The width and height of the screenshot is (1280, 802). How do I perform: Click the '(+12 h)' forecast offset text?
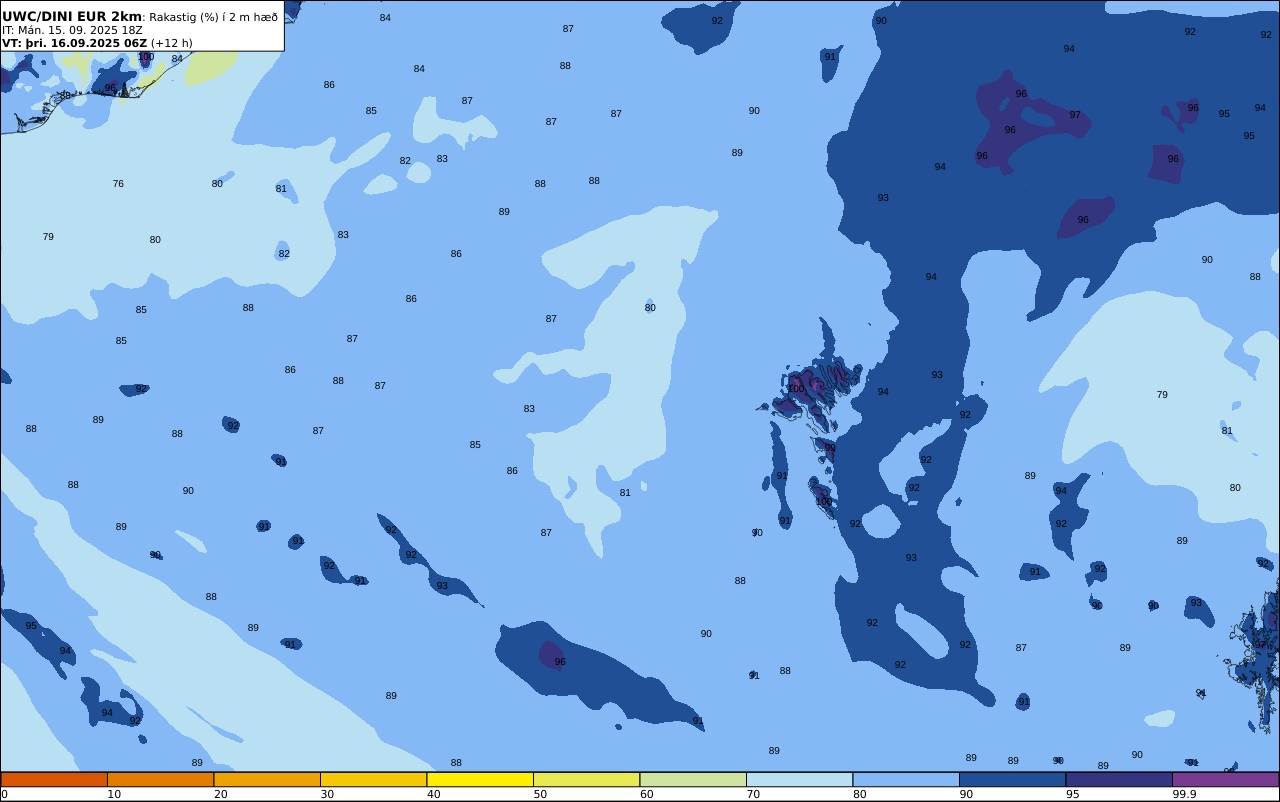[x=171, y=43]
